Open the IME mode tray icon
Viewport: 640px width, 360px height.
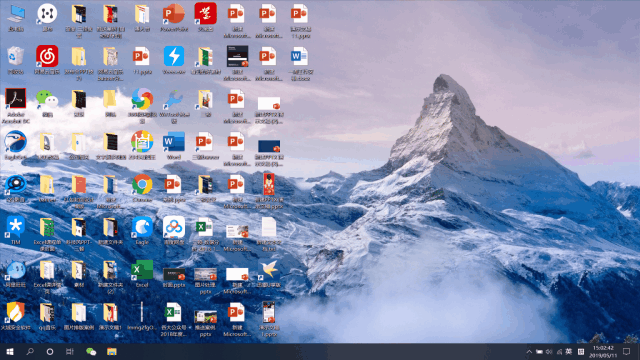(581, 352)
